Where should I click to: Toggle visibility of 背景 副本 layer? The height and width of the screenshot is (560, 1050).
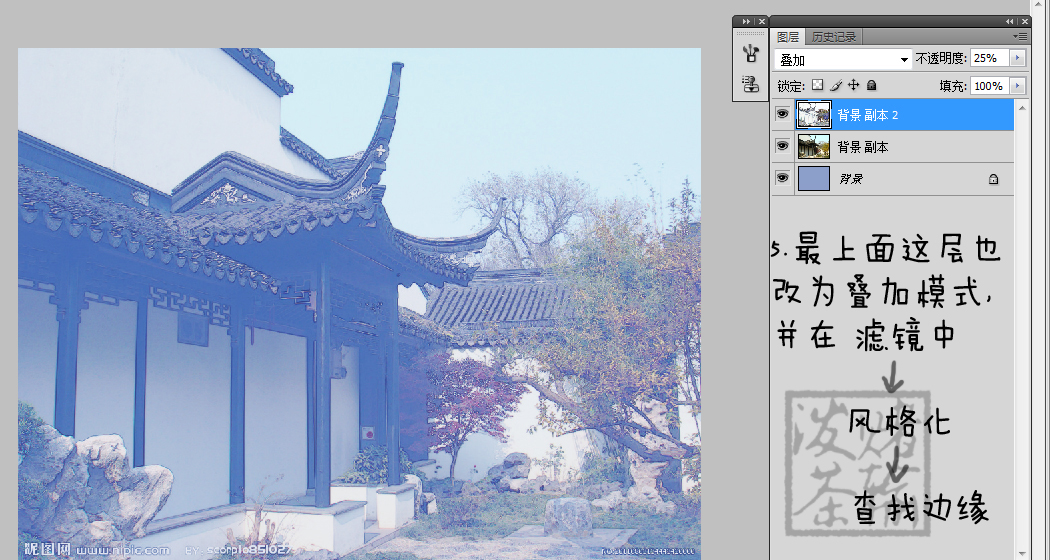coord(782,147)
